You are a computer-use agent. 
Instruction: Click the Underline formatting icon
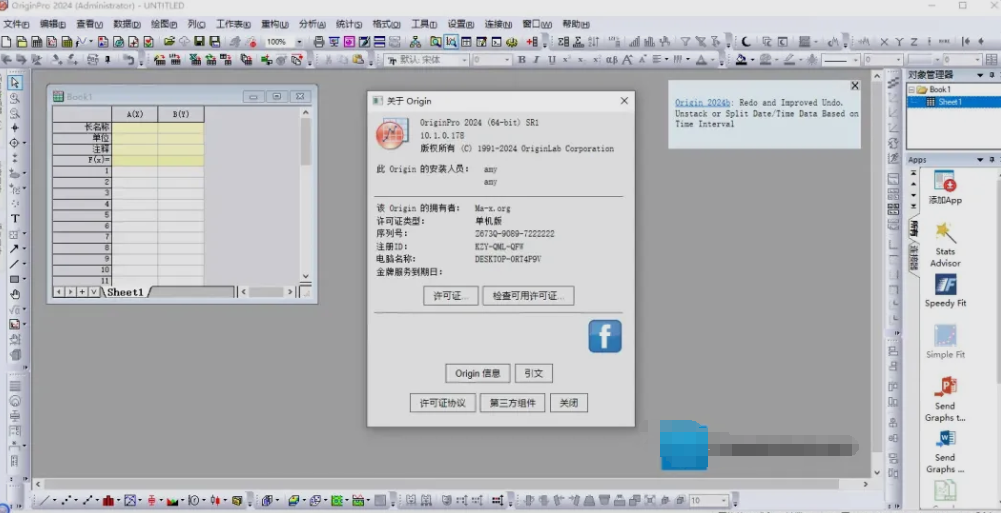(x=552, y=60)
